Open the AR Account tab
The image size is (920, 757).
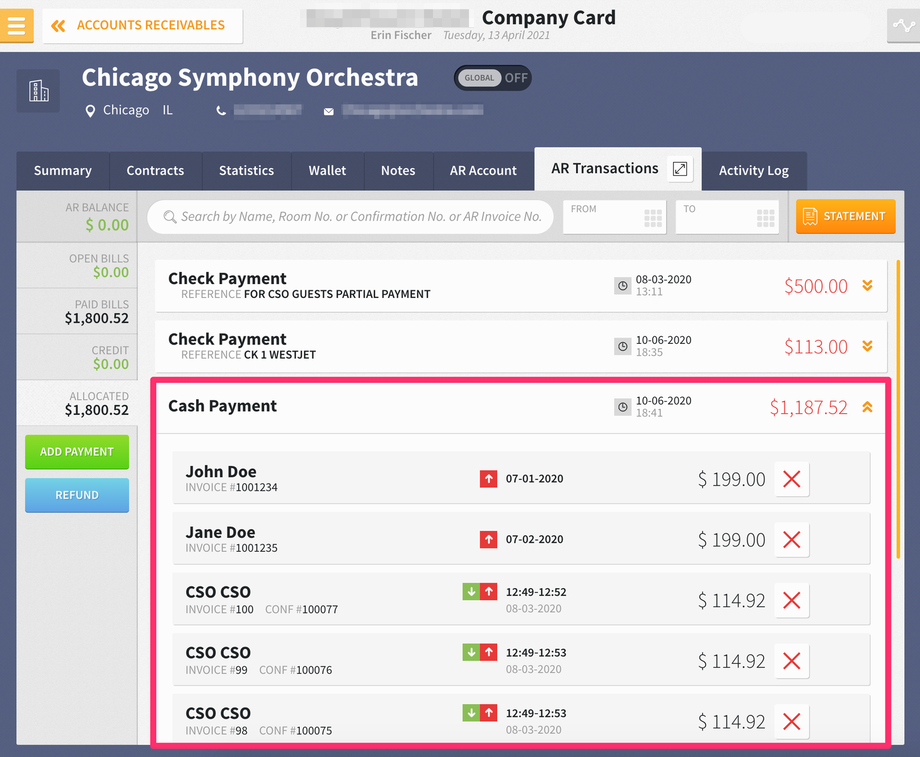coord(483,171)
